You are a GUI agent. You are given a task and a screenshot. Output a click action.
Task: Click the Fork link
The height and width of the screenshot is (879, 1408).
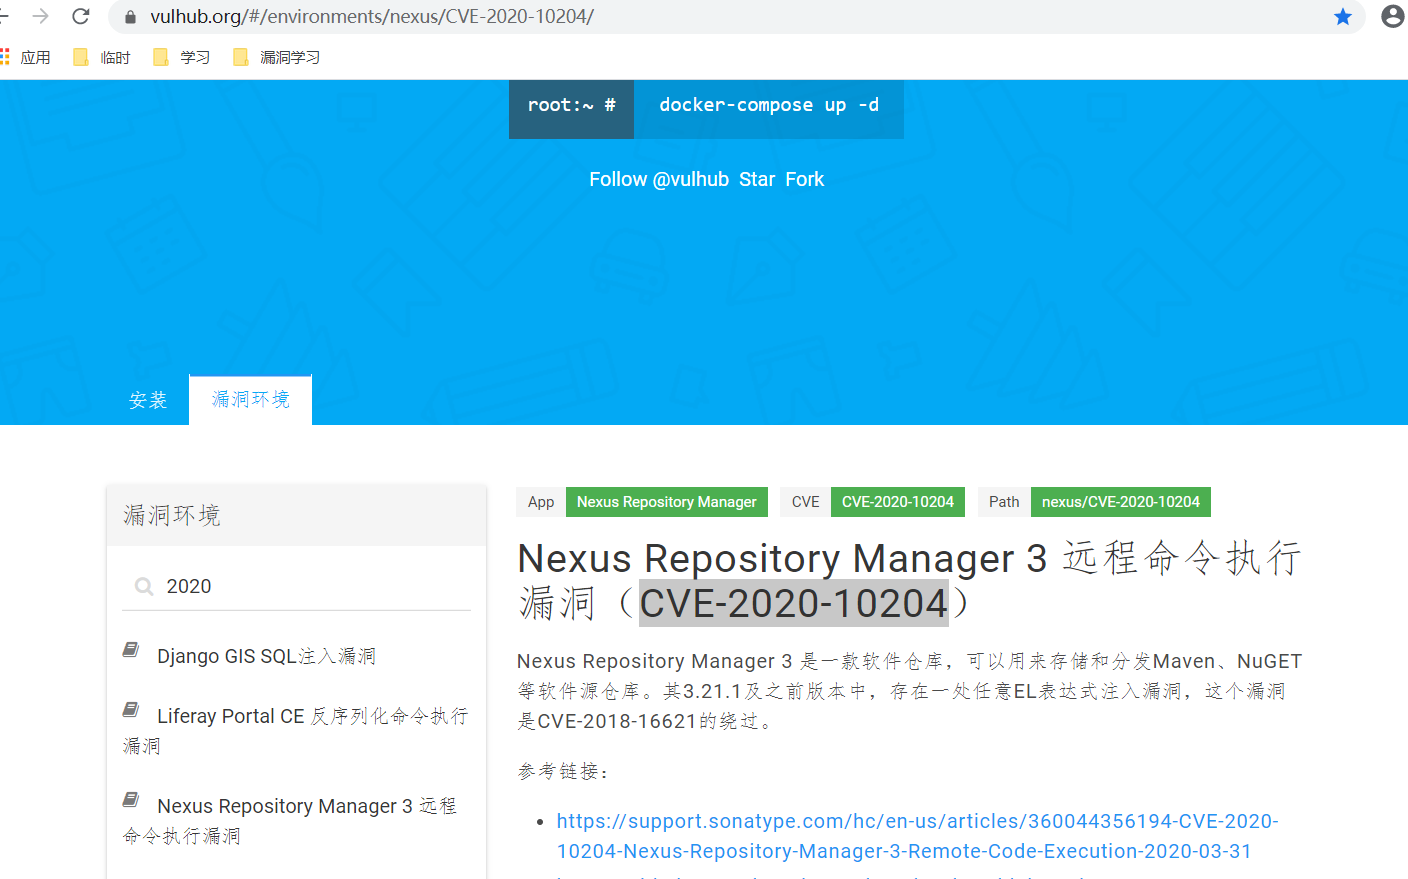tap(805, 179)
